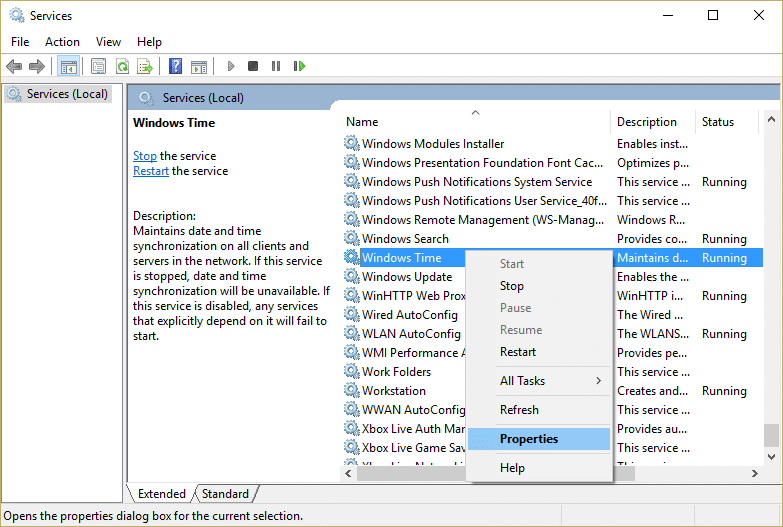This screenshot has width=783, height=527.
Task: Toggle Show/Hide Console Tree toolbar icon
Action: pos(69,66)
